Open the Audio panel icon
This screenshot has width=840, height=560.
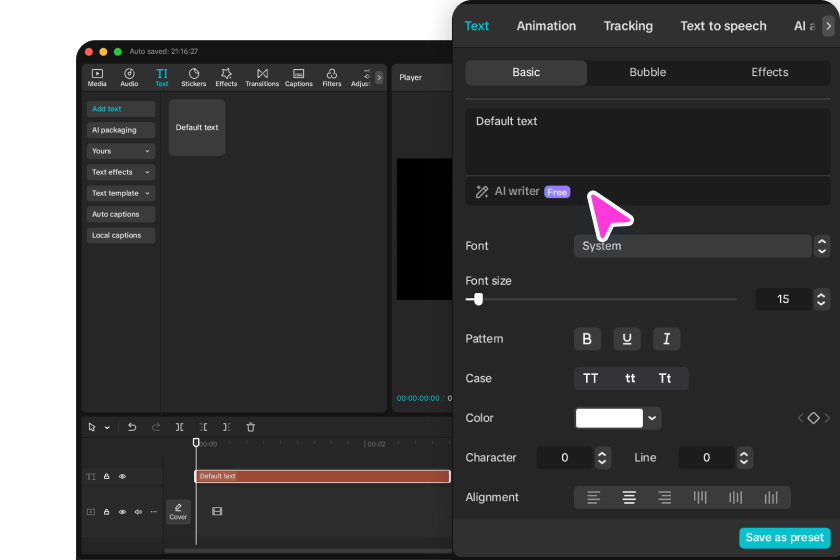tap(129, 77)
